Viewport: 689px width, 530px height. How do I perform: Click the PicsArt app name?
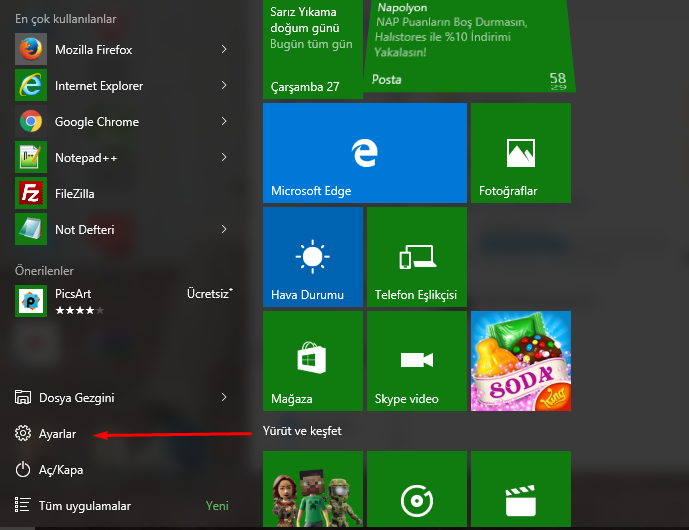[x=73, y=294]
